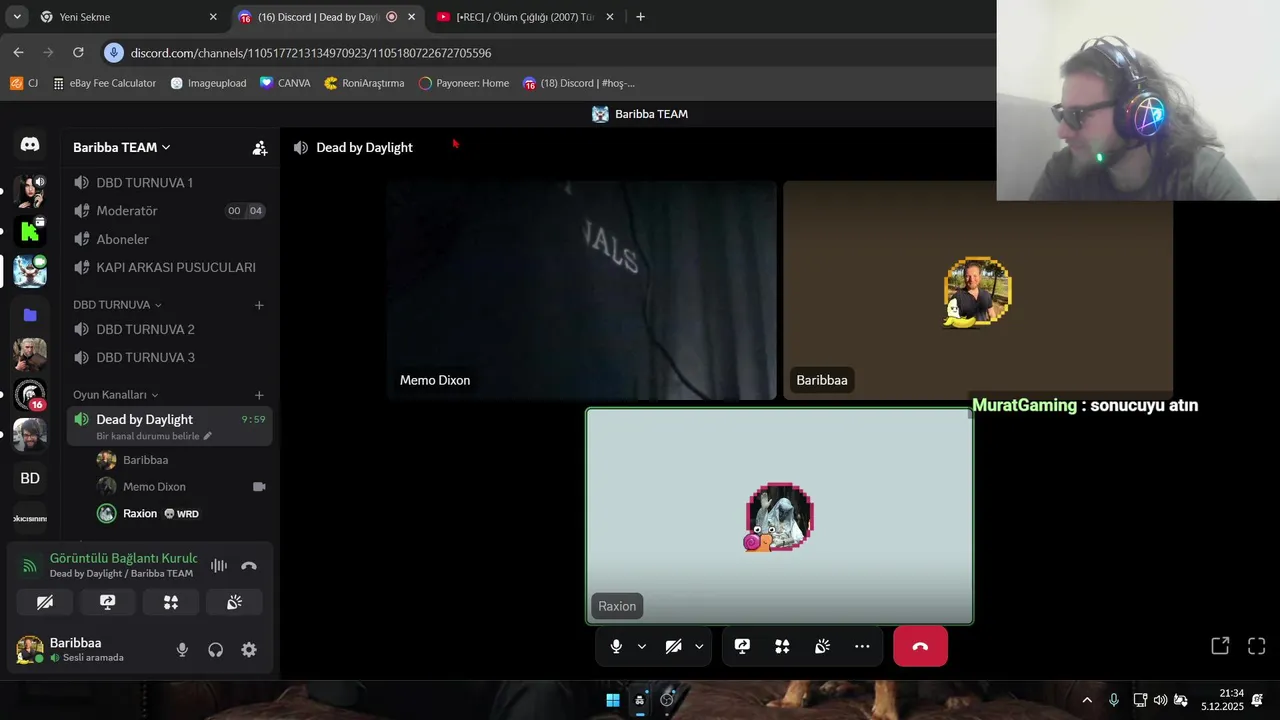The height and width of the screenshot is (720, 1280).
Task: Turn on camera in call controls bar
Action: (x=673, y=646)
